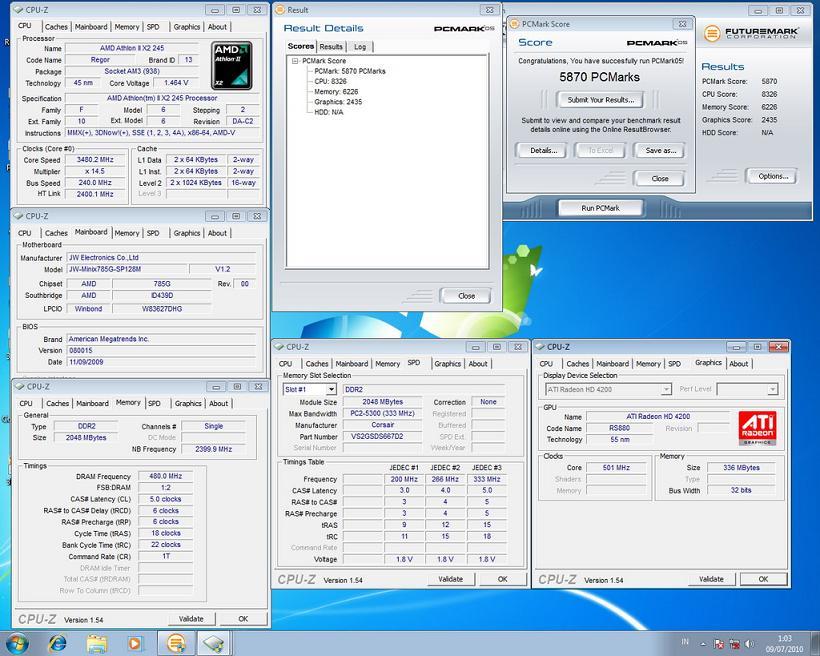This screenshot has height=656, width=820.
Task: Click the Options... button
Action: (772, 176)
